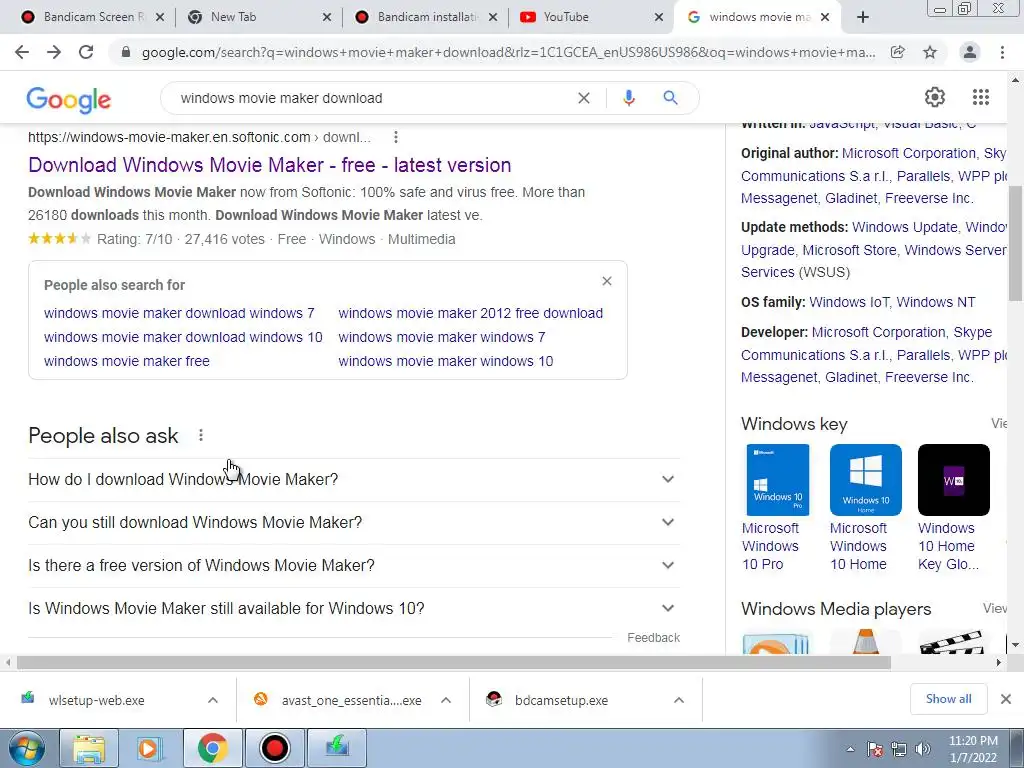Submit search with the magnifier icon
The width and height of the screenshot is (1024, 768).
pyautogui.click(x=670, y=98)
